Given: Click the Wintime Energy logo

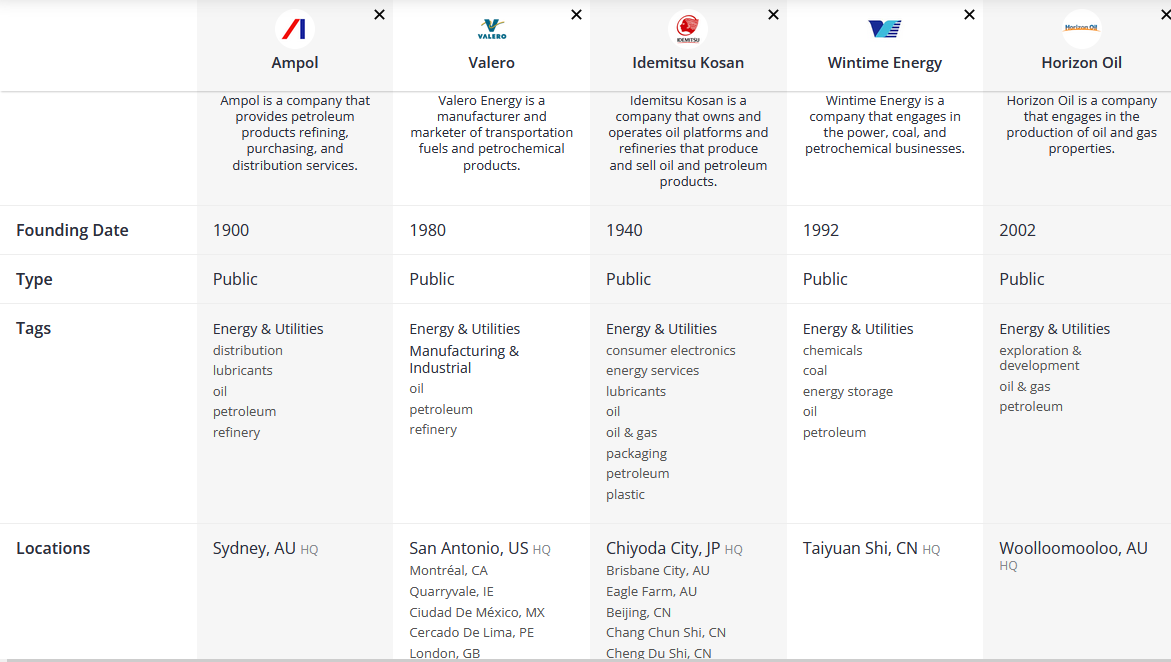Looking at the screenshot, I should pyautogui.click(x=885, y=29).
